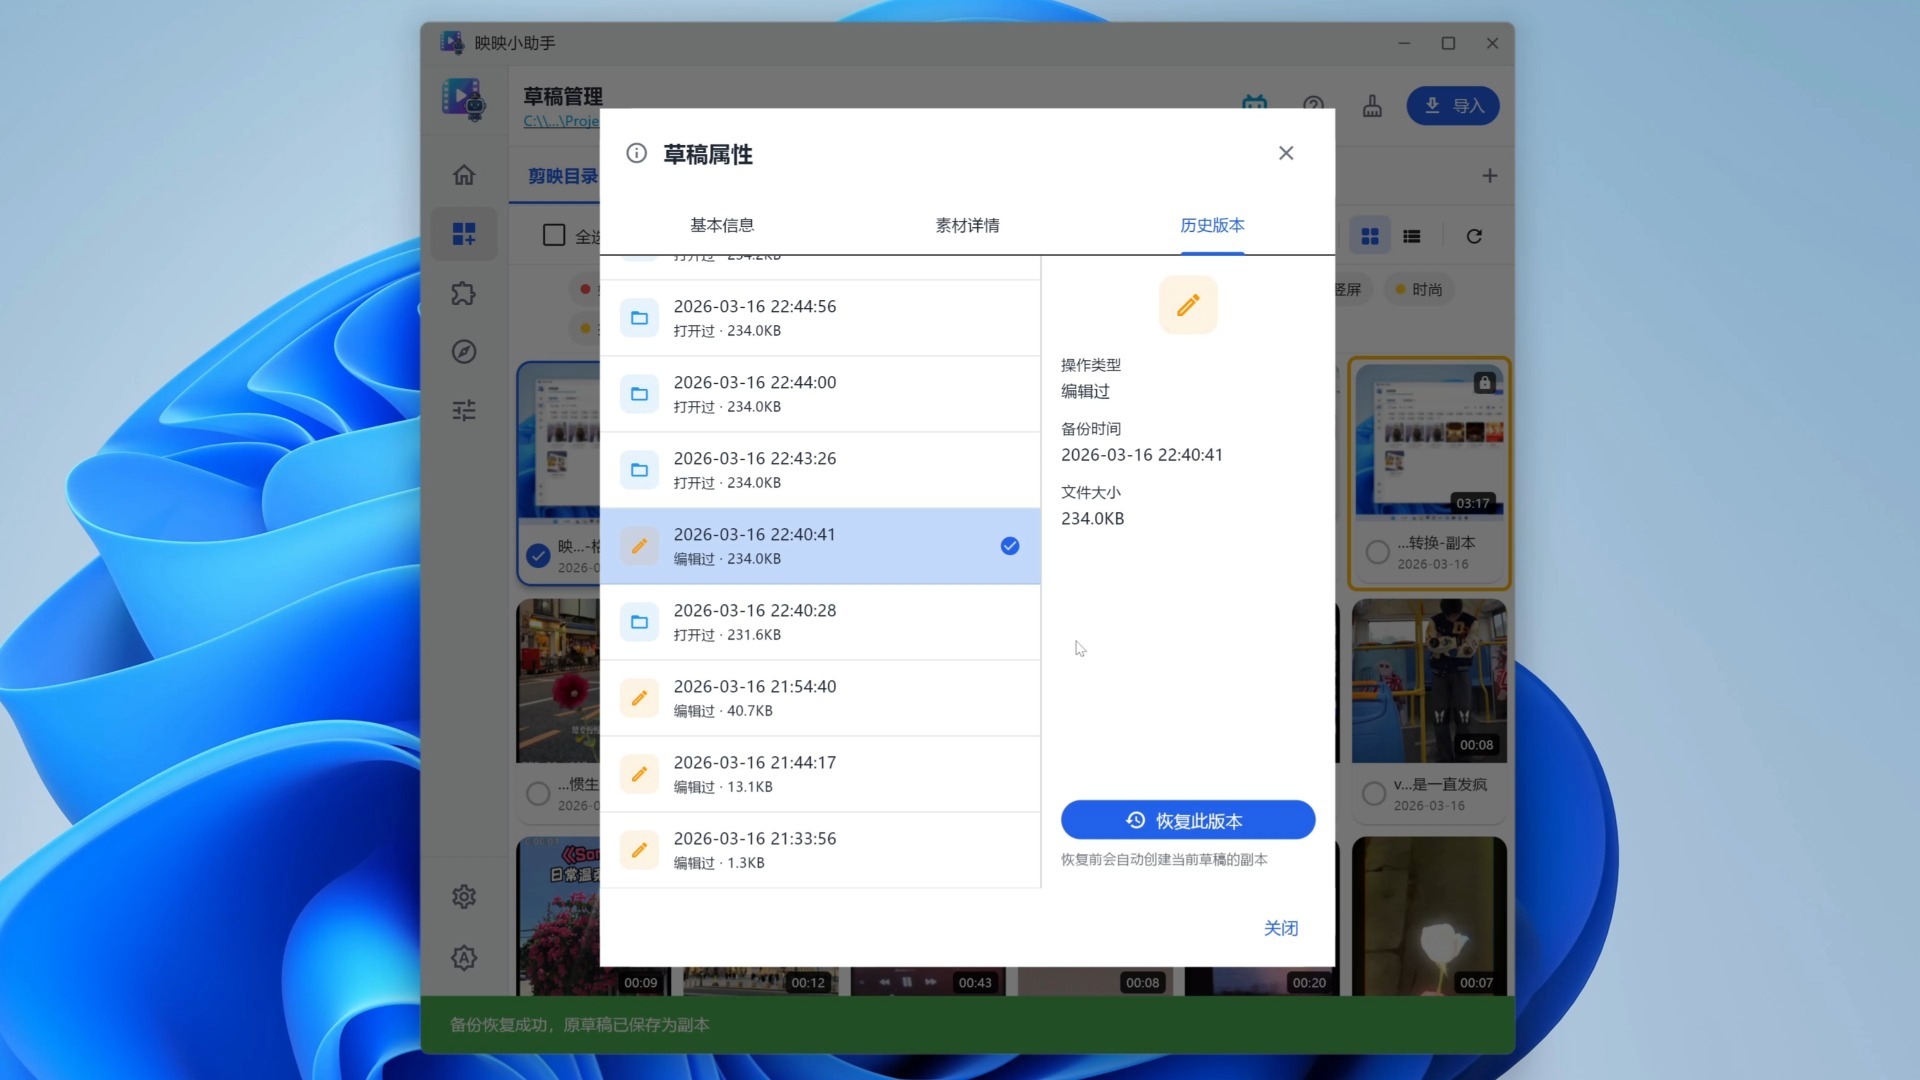
Task: Open the home icon in sidebar
Action: tap(463, 175)
